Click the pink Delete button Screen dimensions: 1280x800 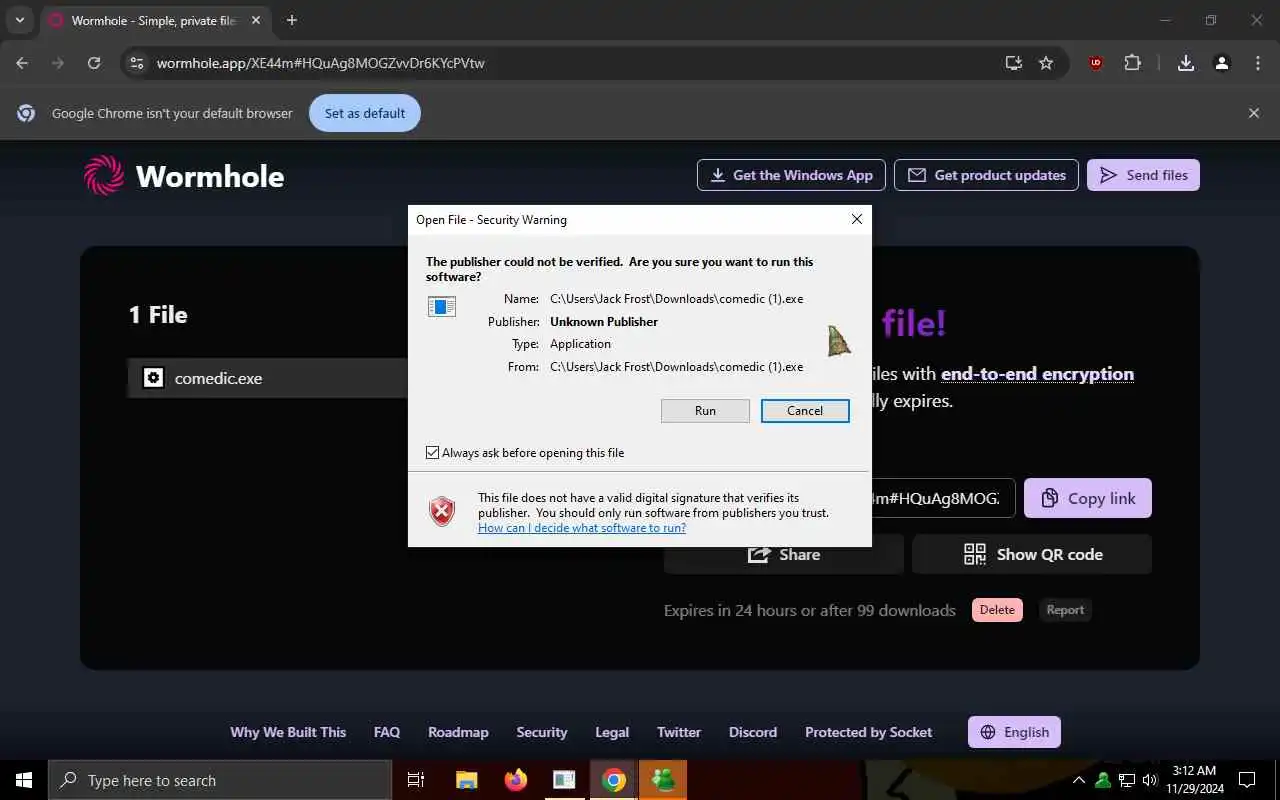point(997,610)
